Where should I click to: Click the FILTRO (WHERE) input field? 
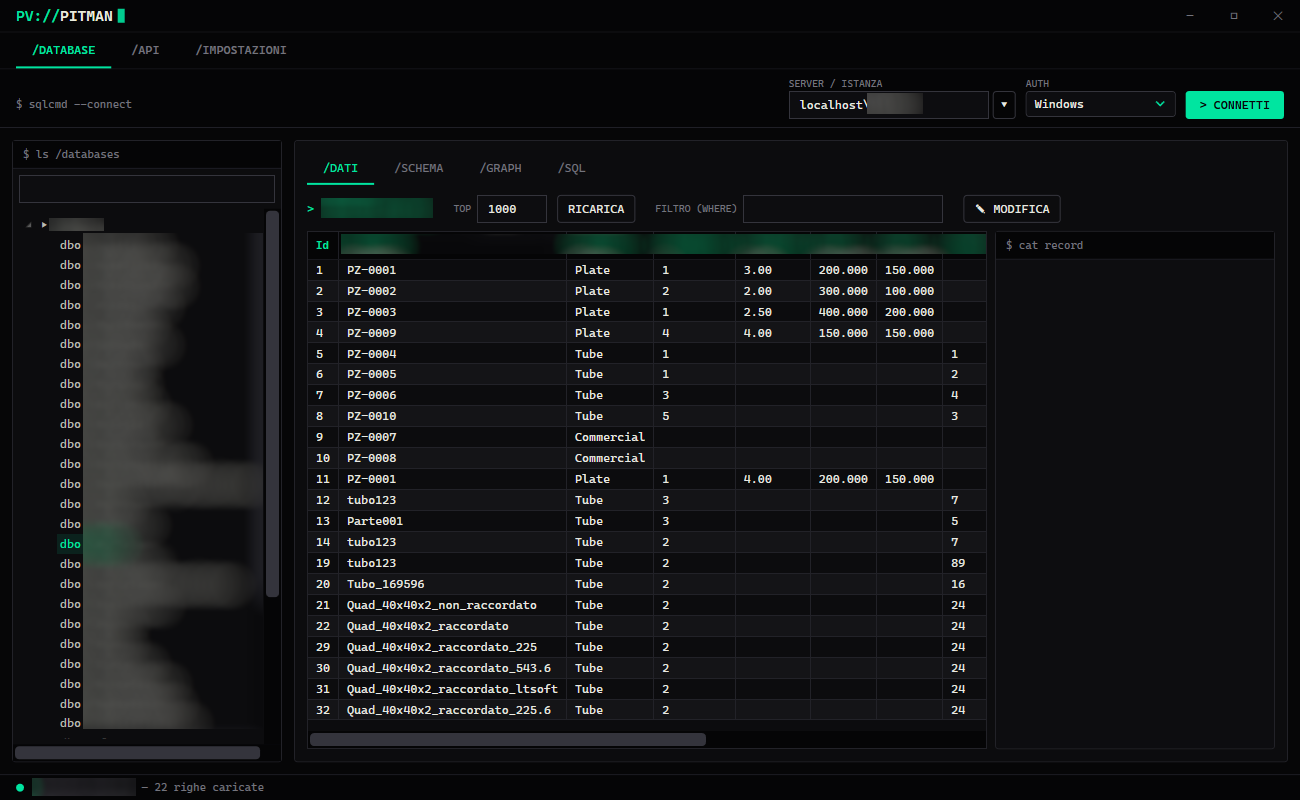tap(843, 209)
